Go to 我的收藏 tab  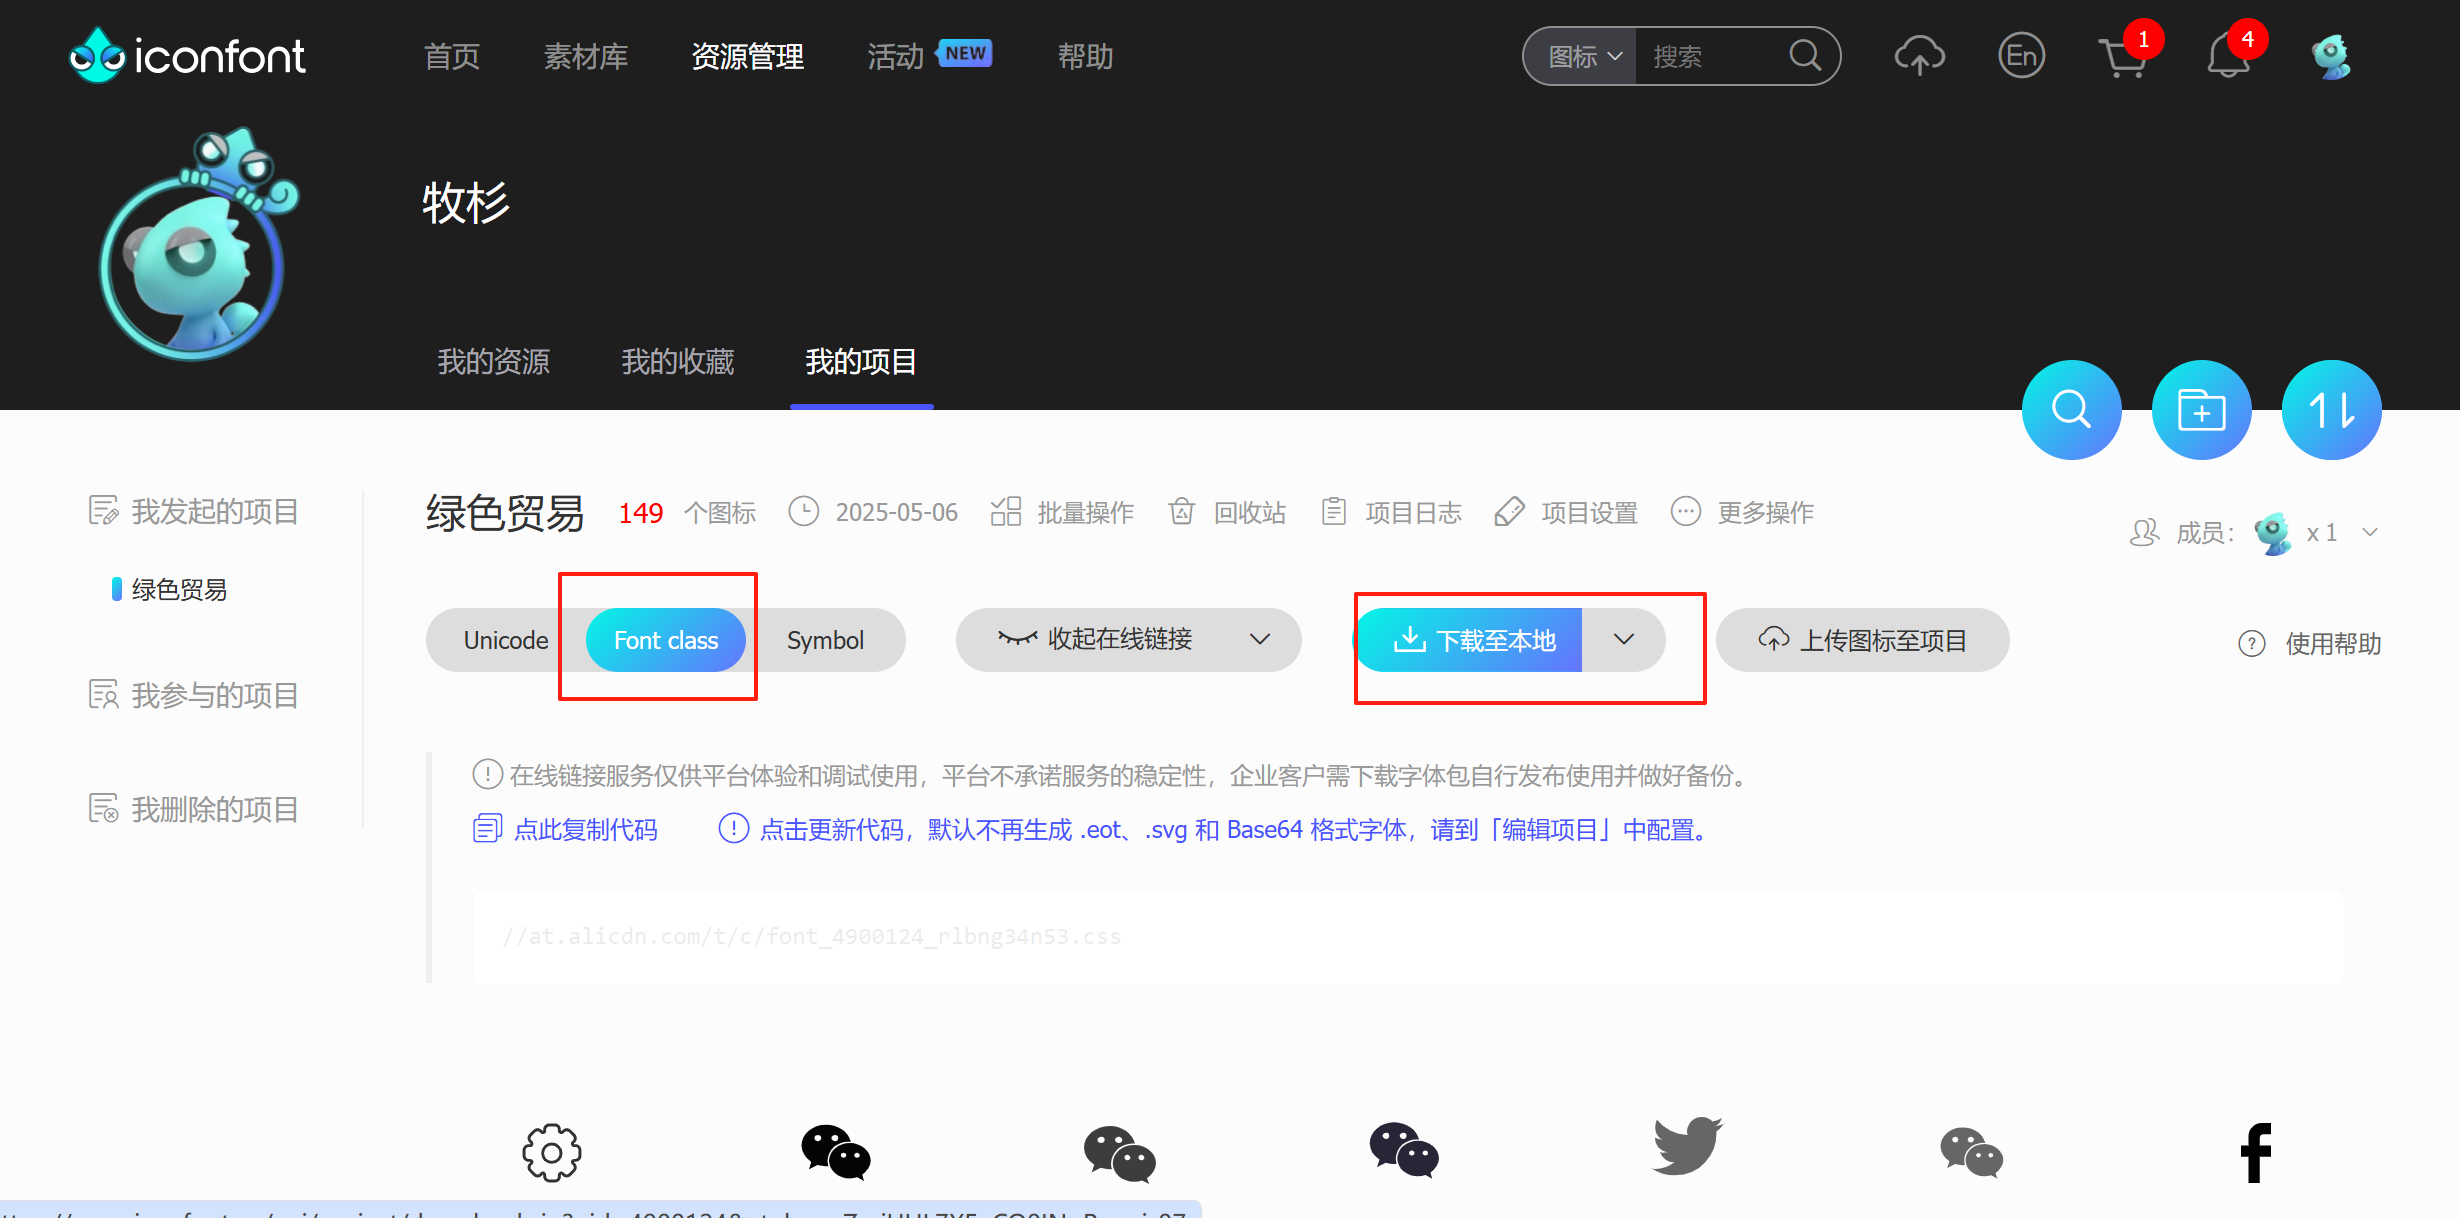click(x=677, y=362)
